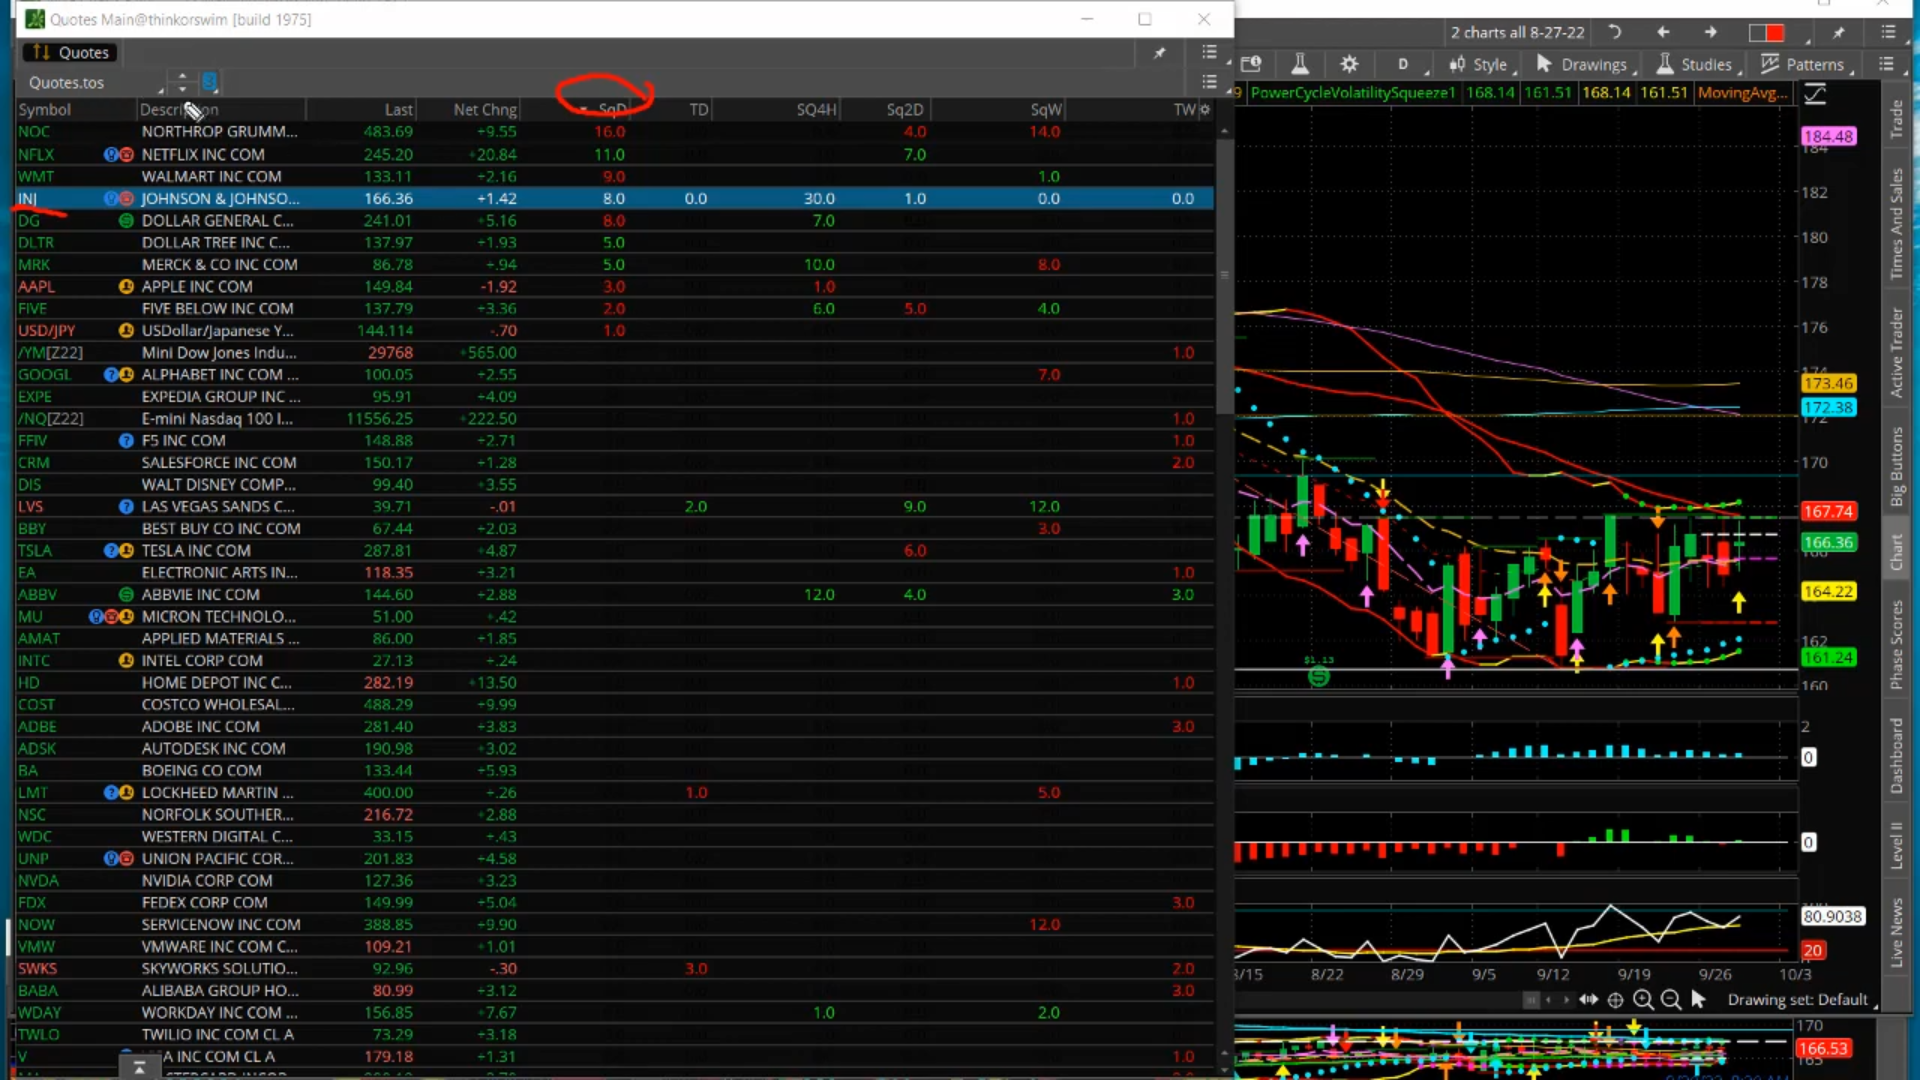
Task: Click the chart undo/refresh arrow
Action: point(1614,32)
